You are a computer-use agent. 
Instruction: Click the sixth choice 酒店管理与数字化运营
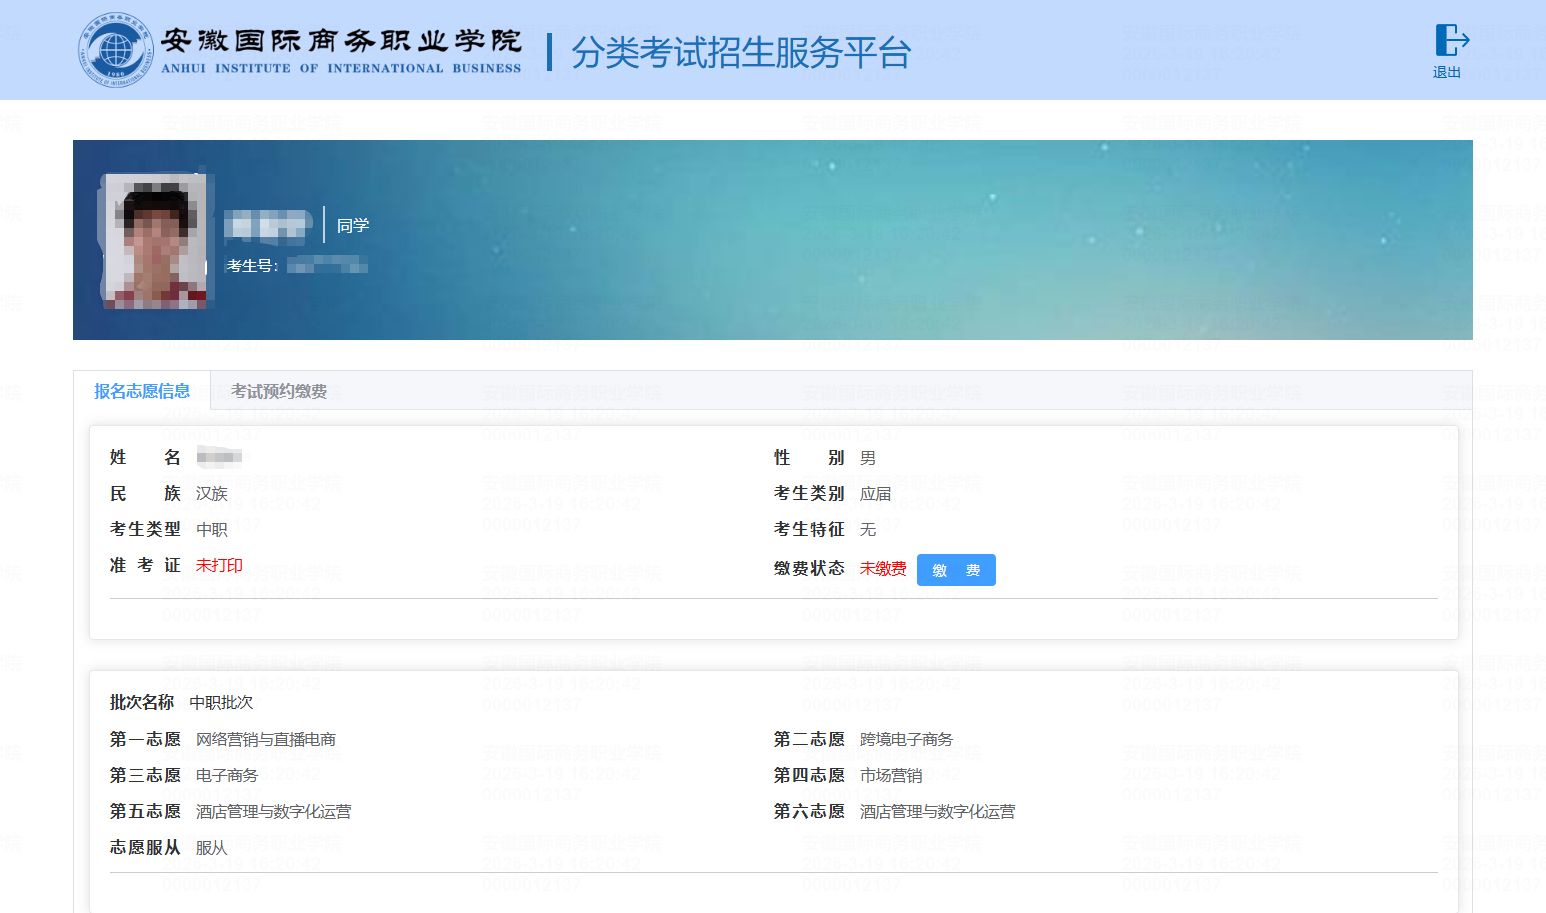pos(937,811)
